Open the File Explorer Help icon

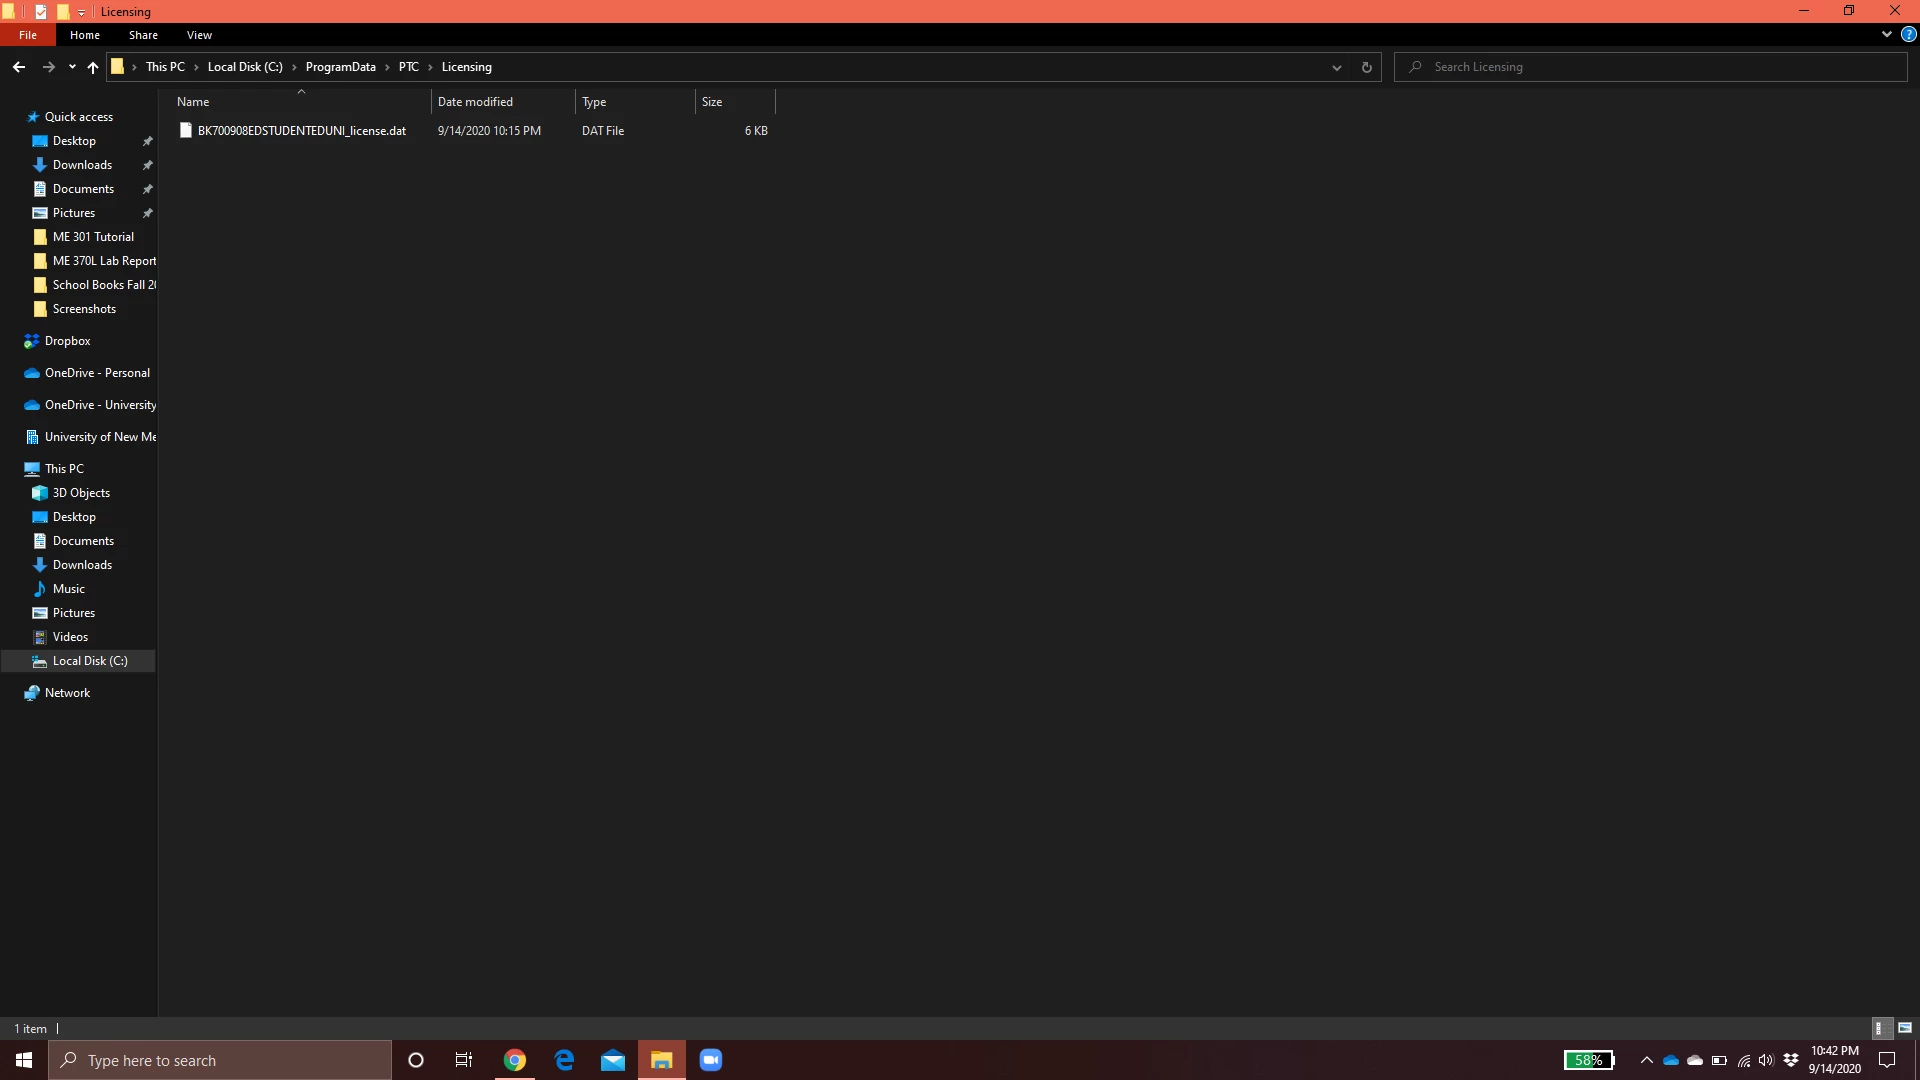1908,35
